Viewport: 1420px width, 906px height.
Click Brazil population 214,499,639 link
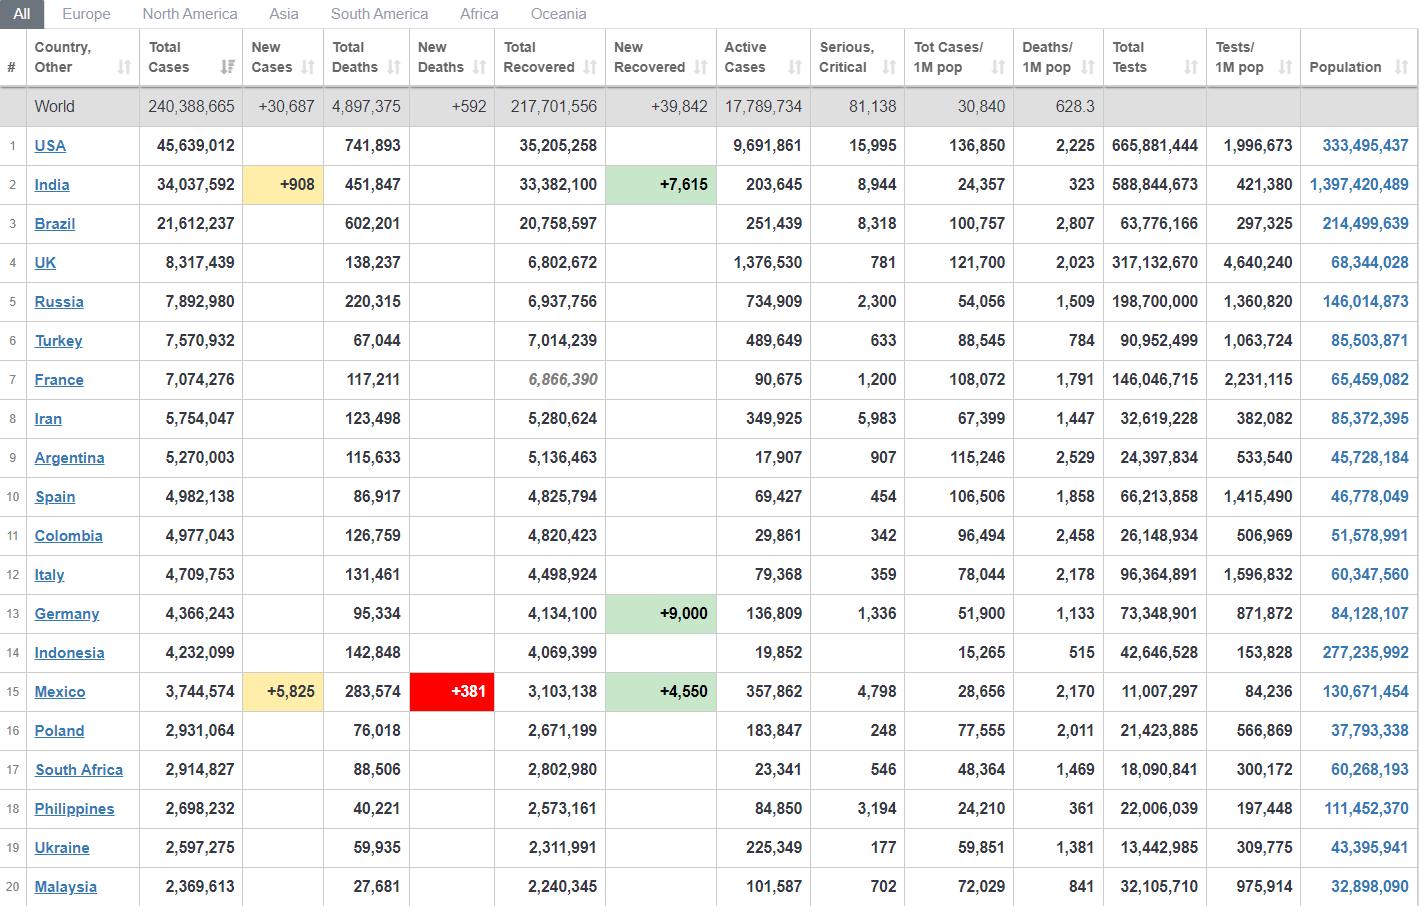pos(1365,223)
